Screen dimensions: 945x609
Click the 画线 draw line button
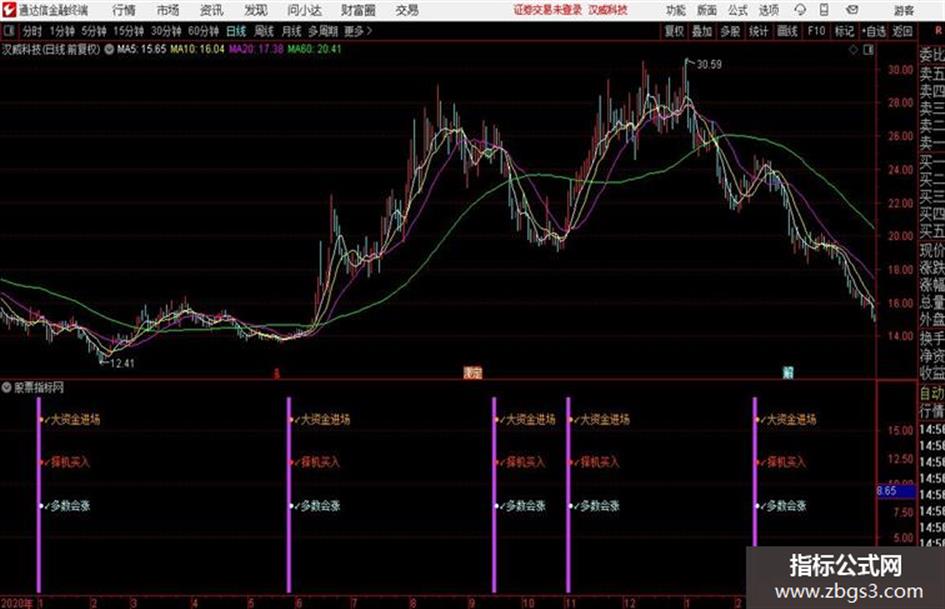787,31
